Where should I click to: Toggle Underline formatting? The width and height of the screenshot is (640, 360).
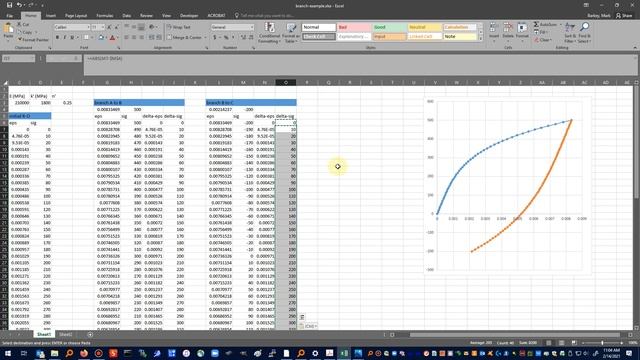point(72,38)
